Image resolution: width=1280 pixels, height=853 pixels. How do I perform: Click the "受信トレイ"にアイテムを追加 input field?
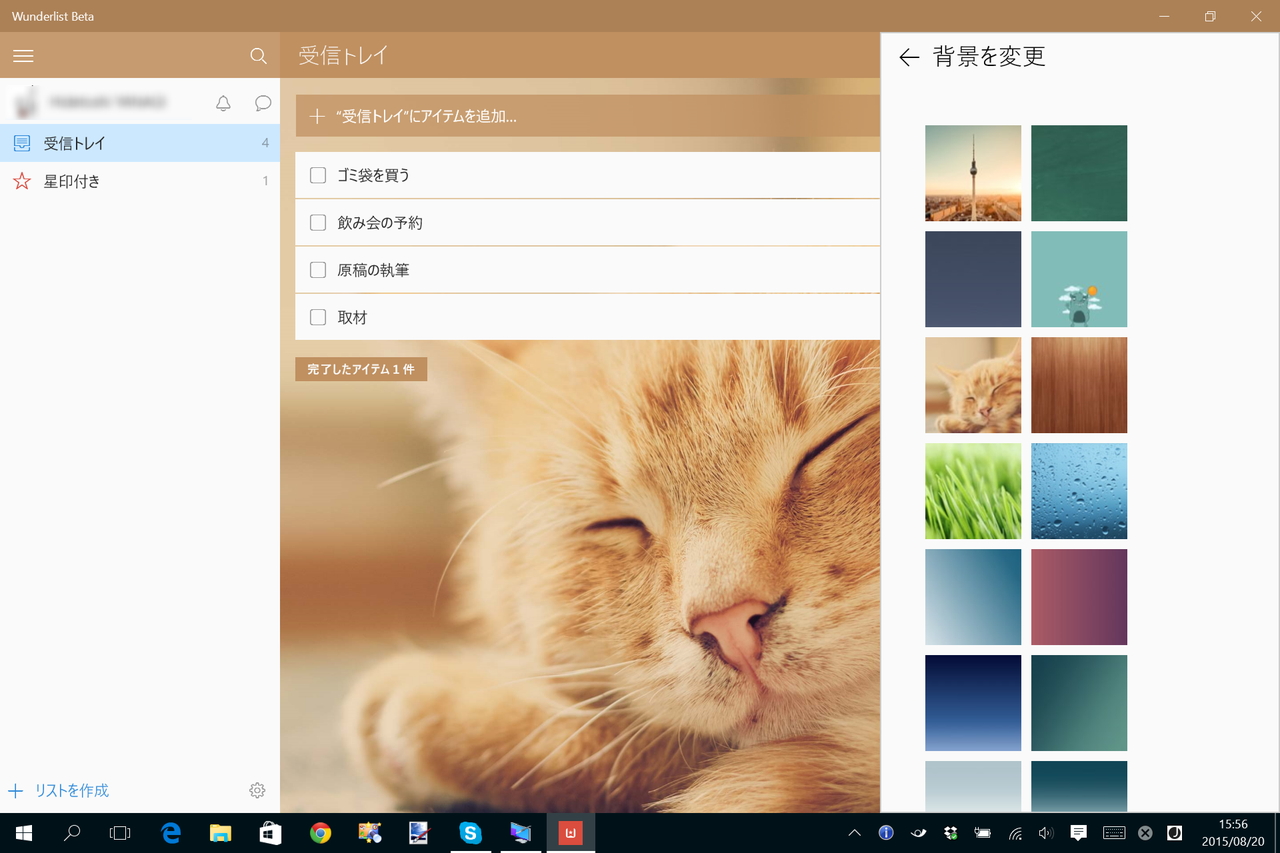point(588,116)
